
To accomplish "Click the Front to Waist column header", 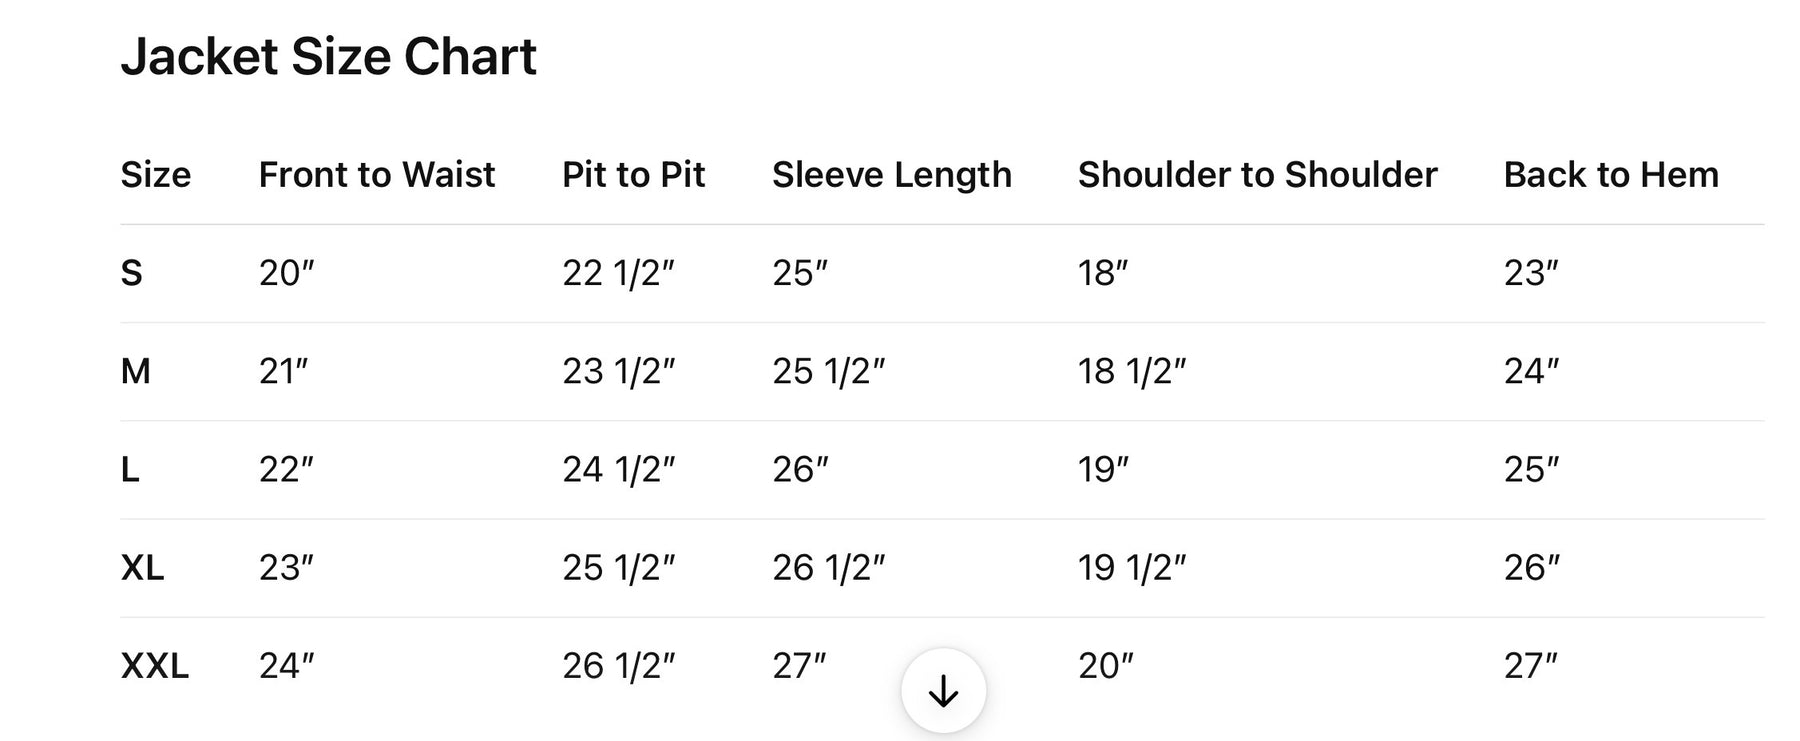I will click(377, 175).
